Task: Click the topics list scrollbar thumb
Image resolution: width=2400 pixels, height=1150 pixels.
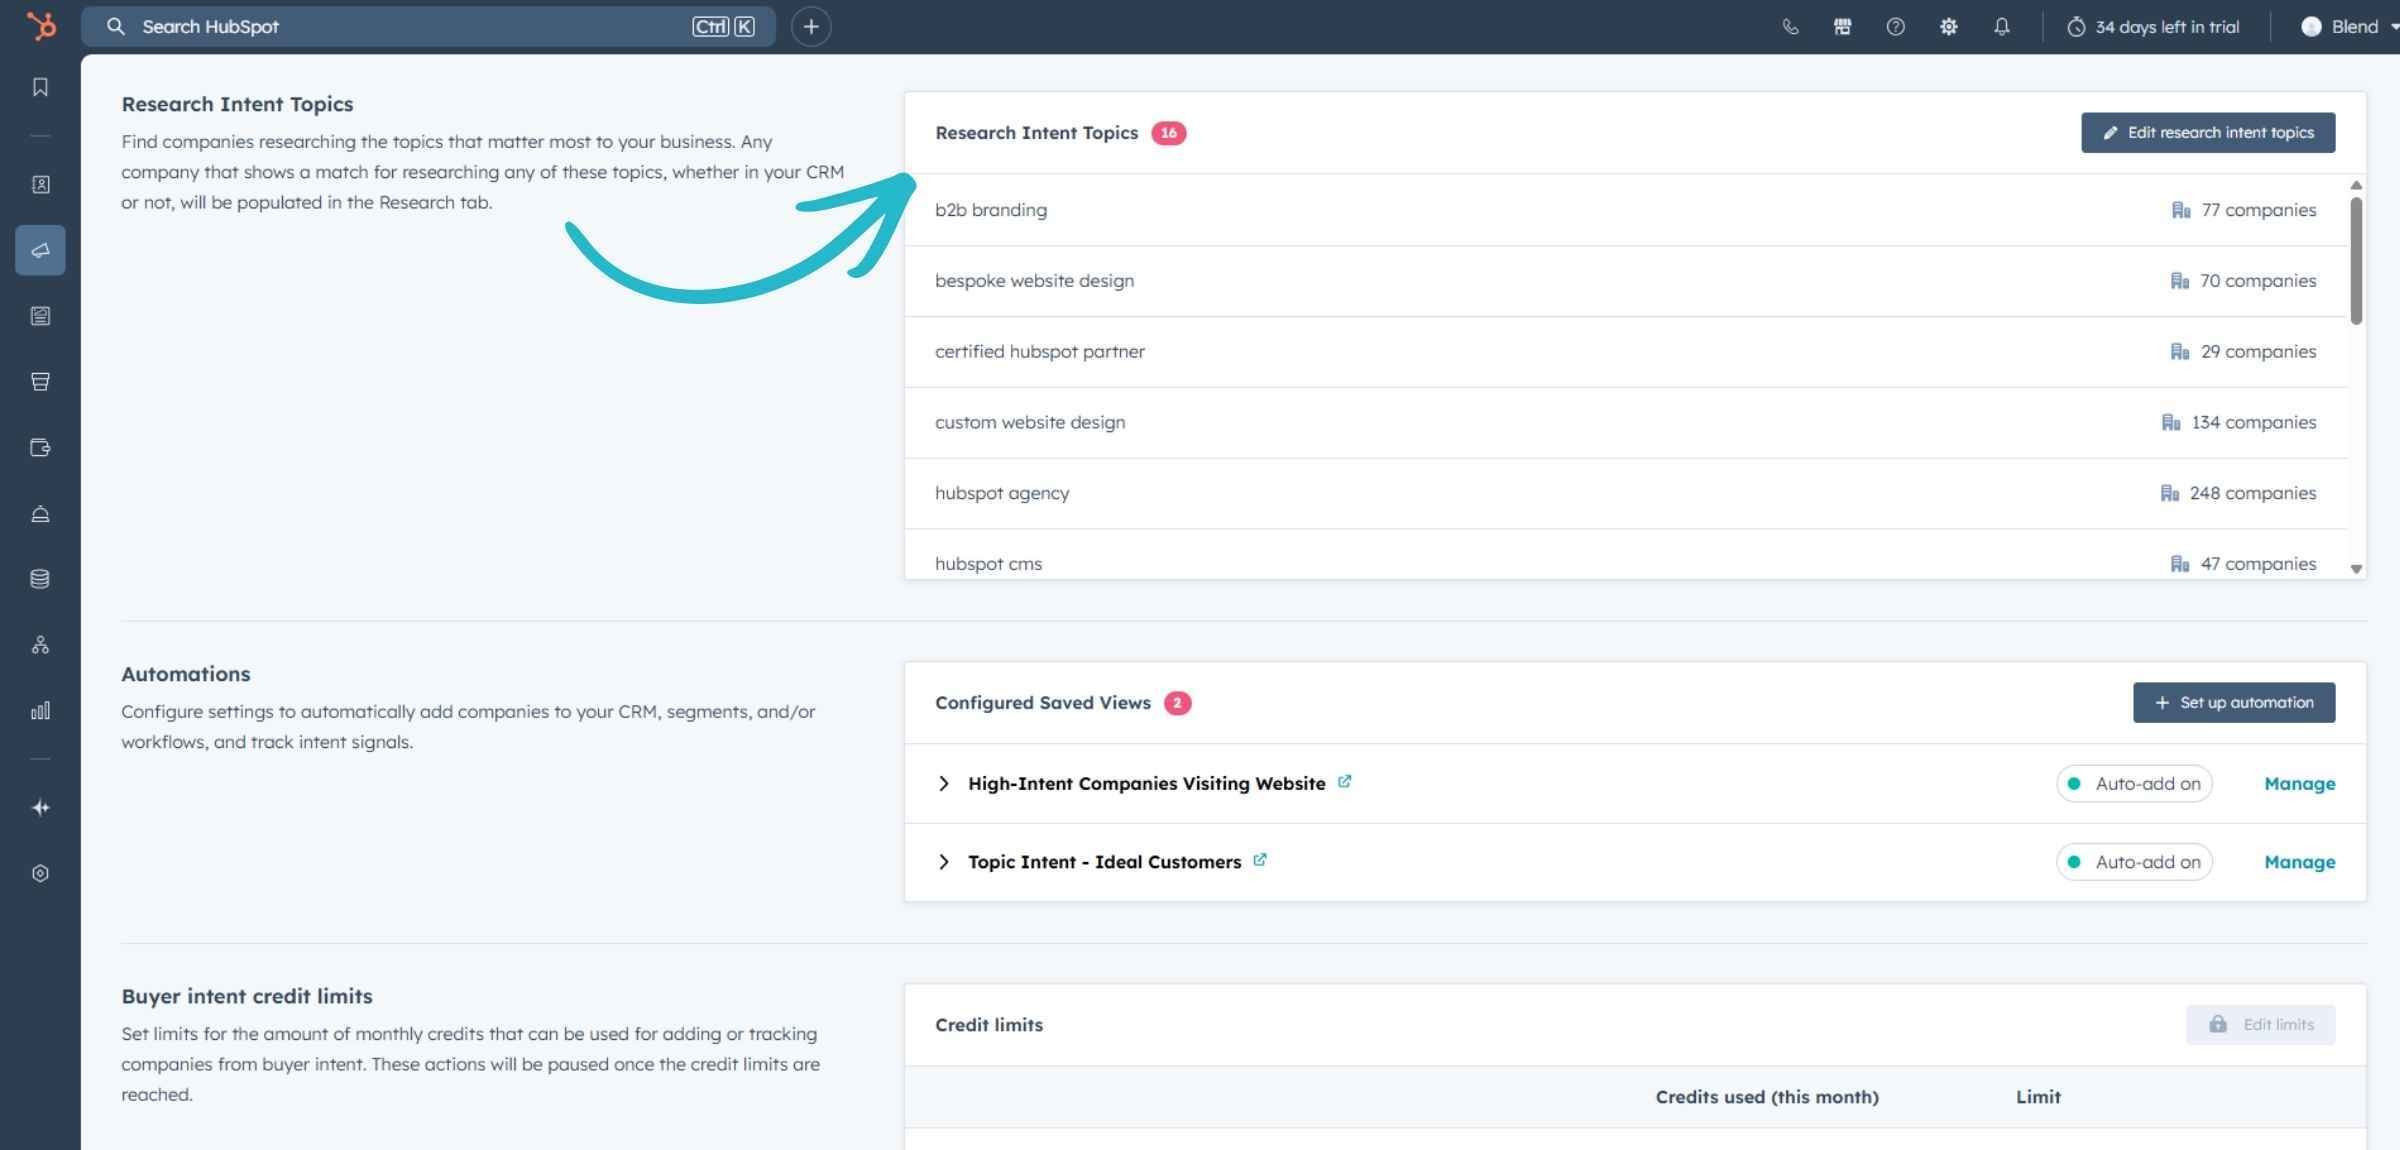Action: tap(2356, 260)
